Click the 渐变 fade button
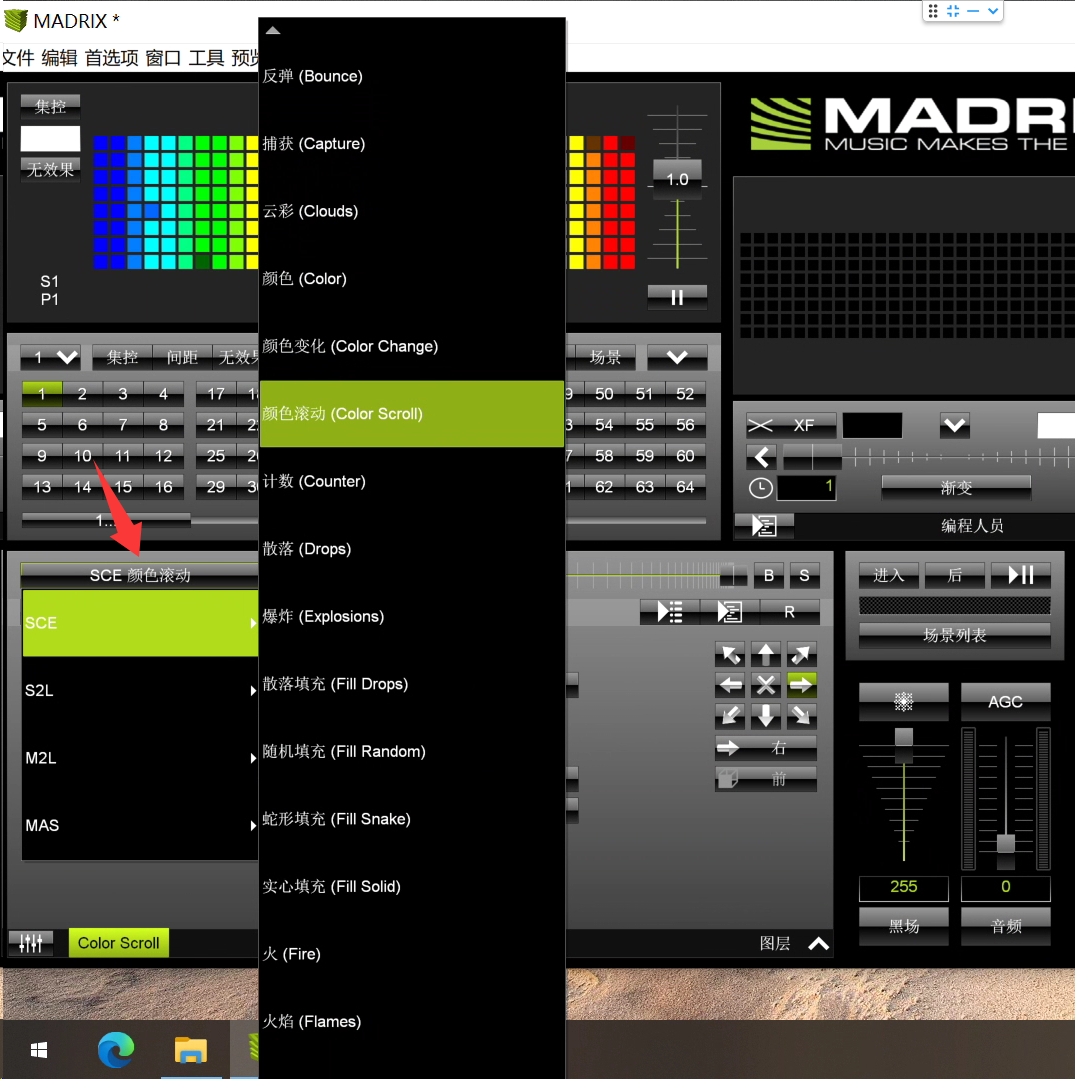This screenshot has height=1079, width=1075. point(956,488)
